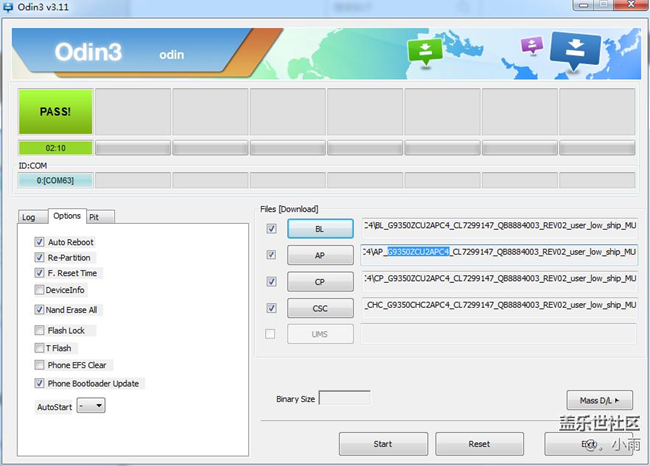Click the small purple download marker icon
The height and width of the screenshot is (466, 650).
click(532, 45)
